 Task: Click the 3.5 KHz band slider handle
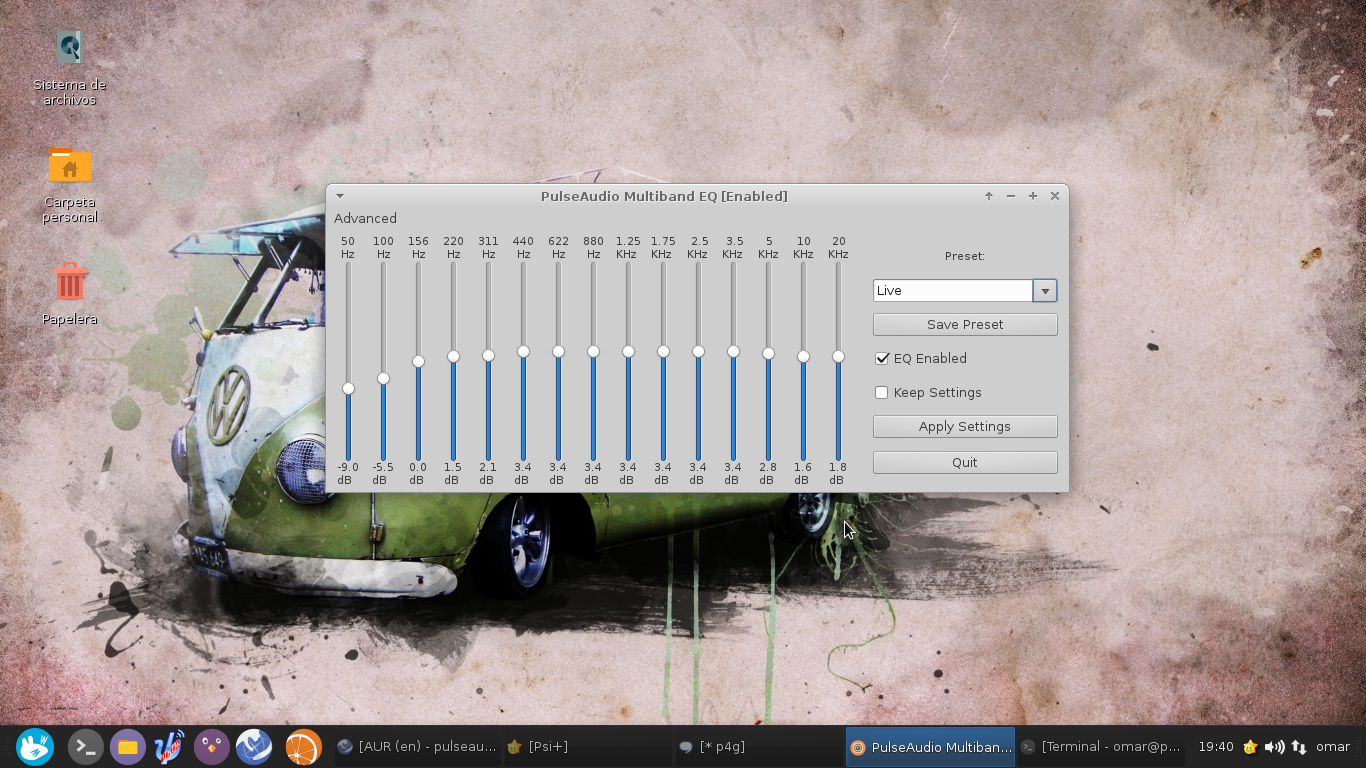pos(733,351)
